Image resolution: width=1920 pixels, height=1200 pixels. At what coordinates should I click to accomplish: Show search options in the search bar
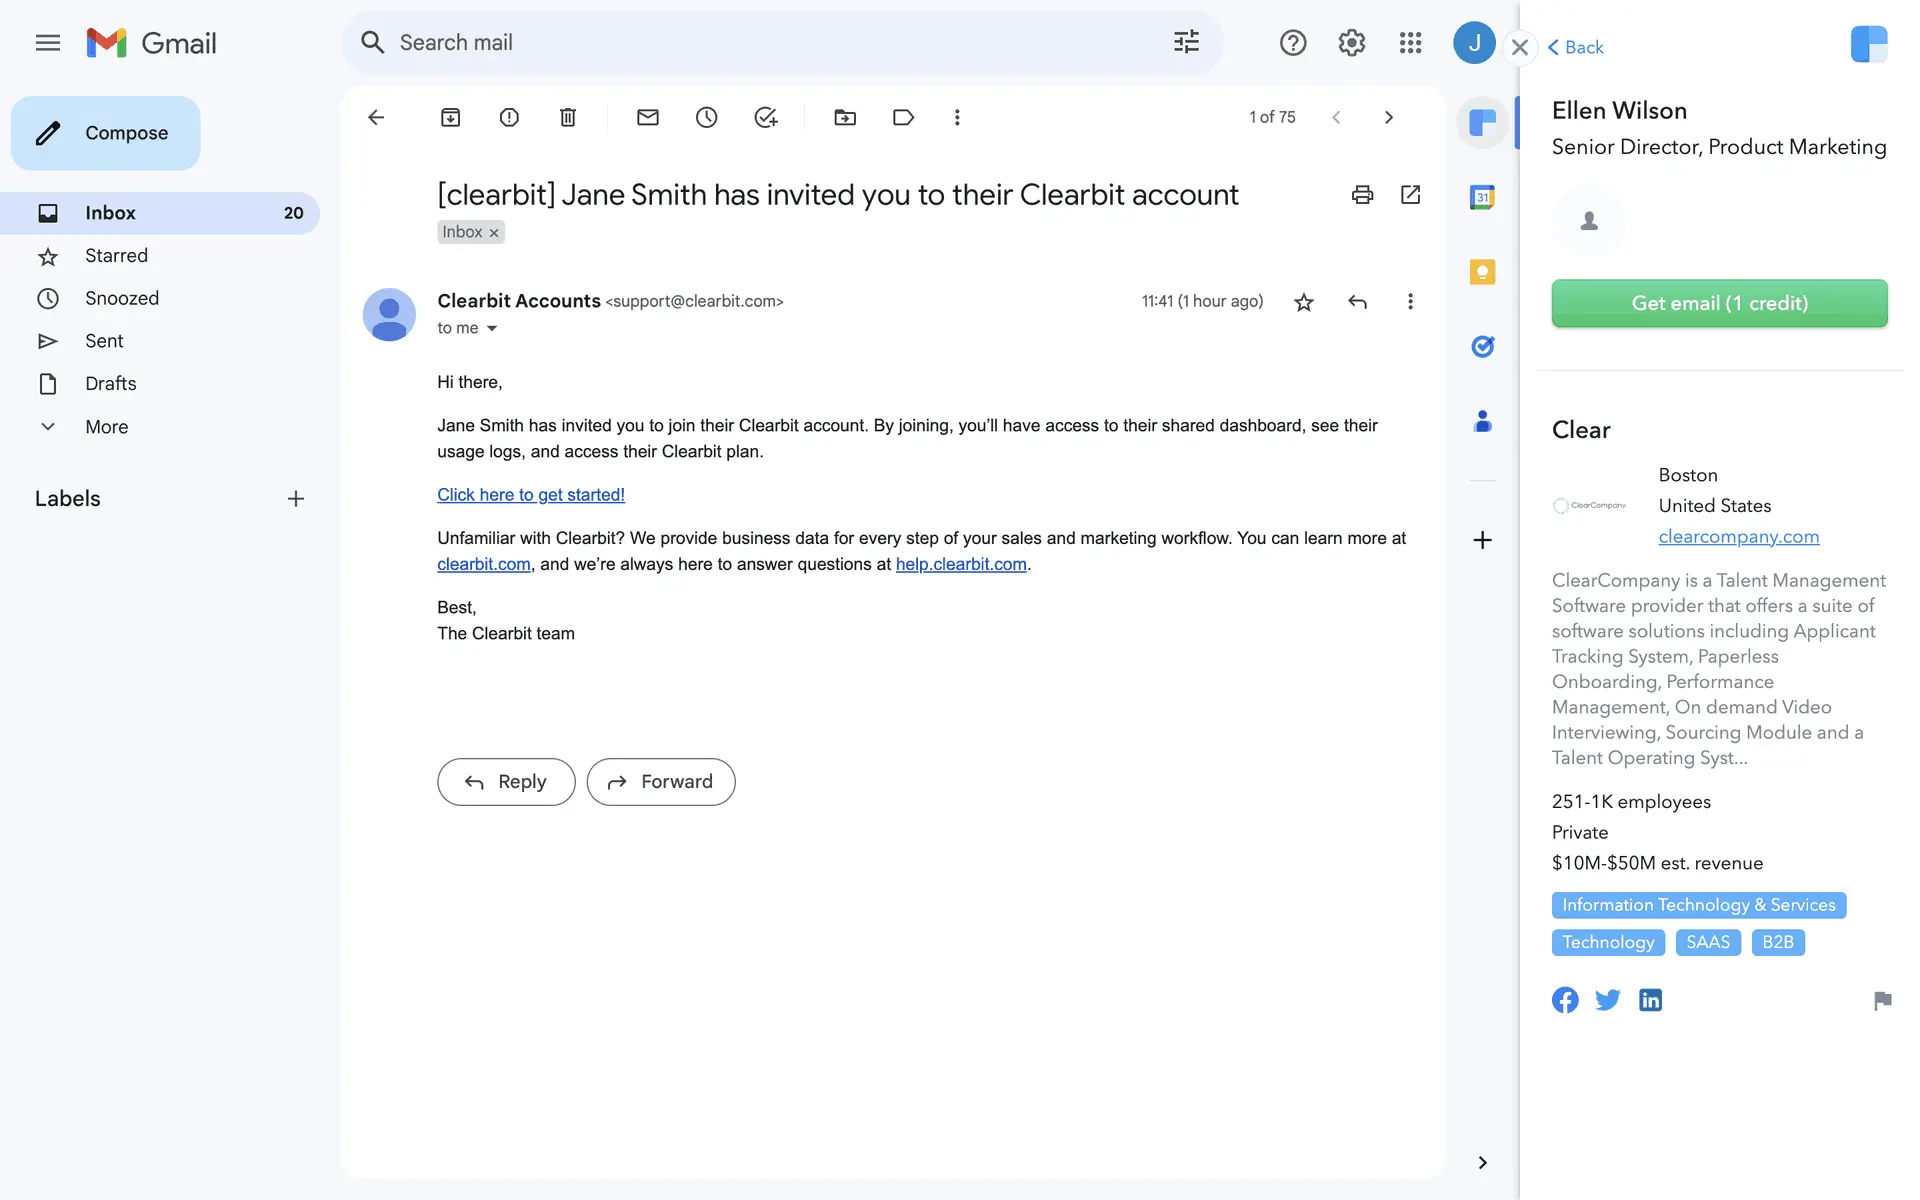point(1186,42)
